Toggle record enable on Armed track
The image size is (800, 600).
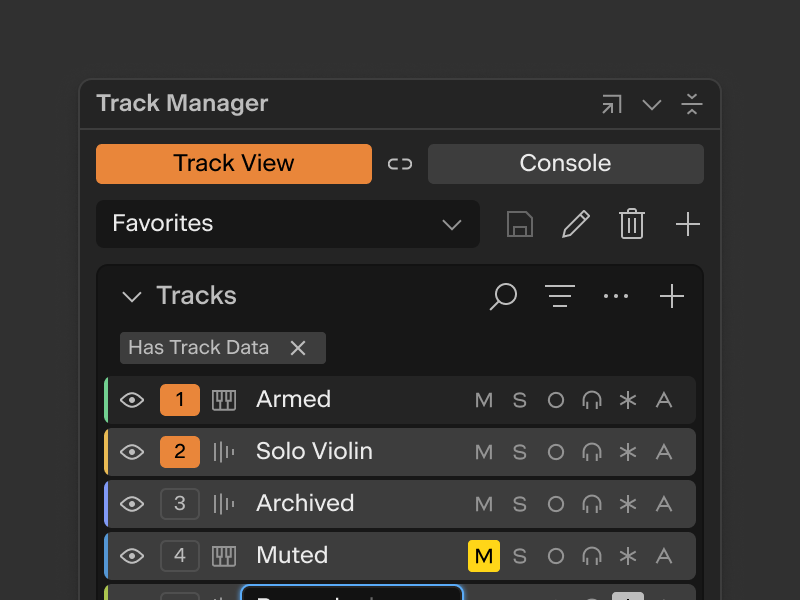click(x=556, y=401)
